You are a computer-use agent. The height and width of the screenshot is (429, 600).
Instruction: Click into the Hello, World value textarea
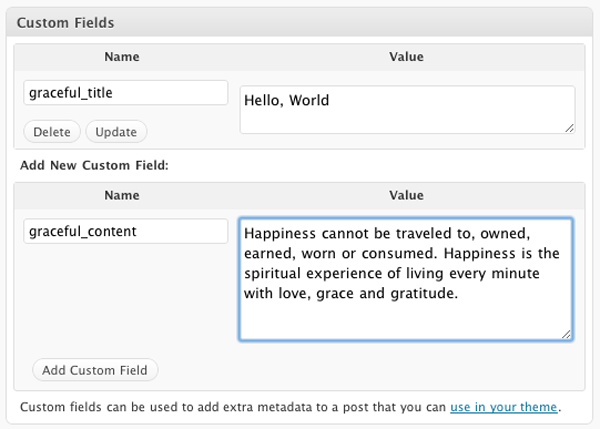click(x=407, y=109)
